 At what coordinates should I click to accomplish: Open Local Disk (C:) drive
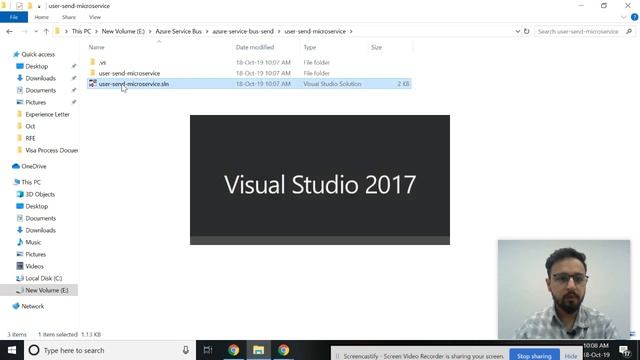[44, 278]
